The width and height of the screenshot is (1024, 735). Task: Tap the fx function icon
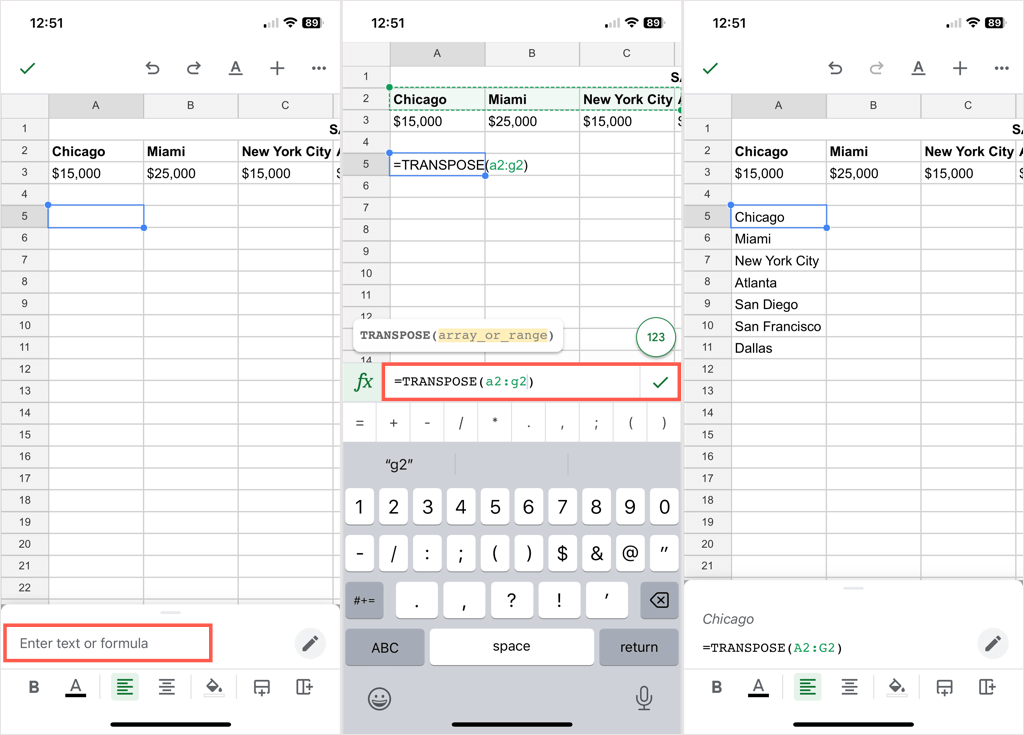coord(364,383)
